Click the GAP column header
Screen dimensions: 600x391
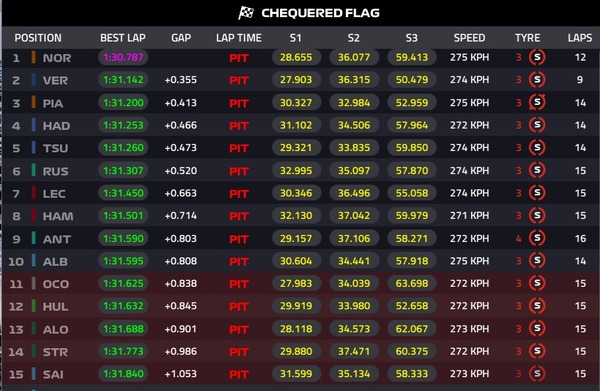(x=181, y=38)
